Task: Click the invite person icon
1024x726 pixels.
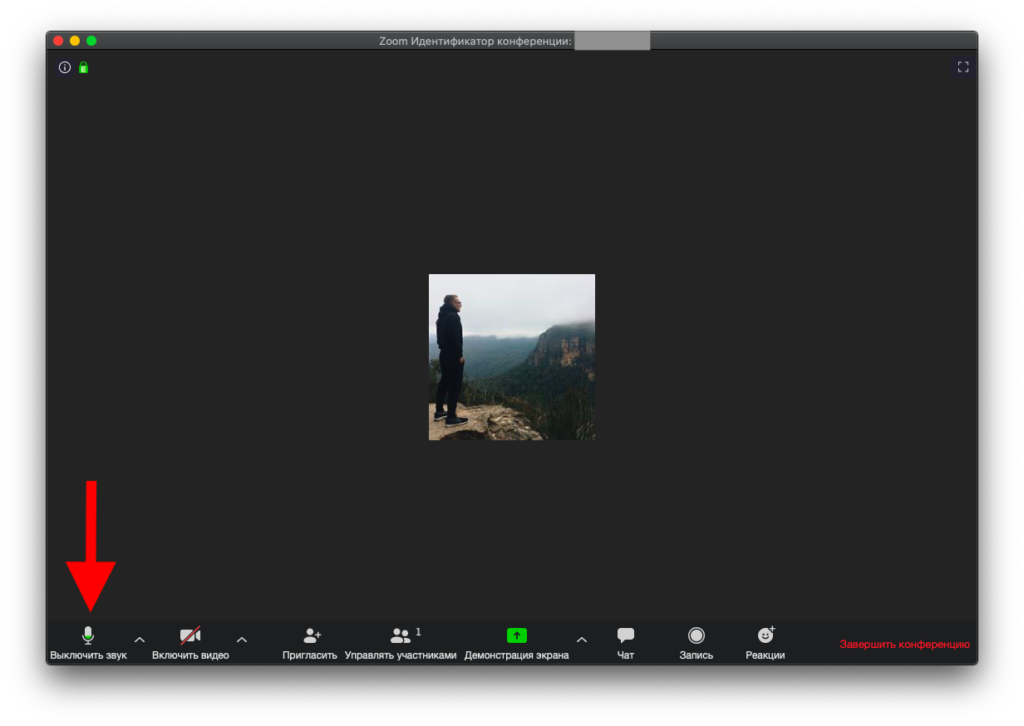Action: click(x=312, y=635)
